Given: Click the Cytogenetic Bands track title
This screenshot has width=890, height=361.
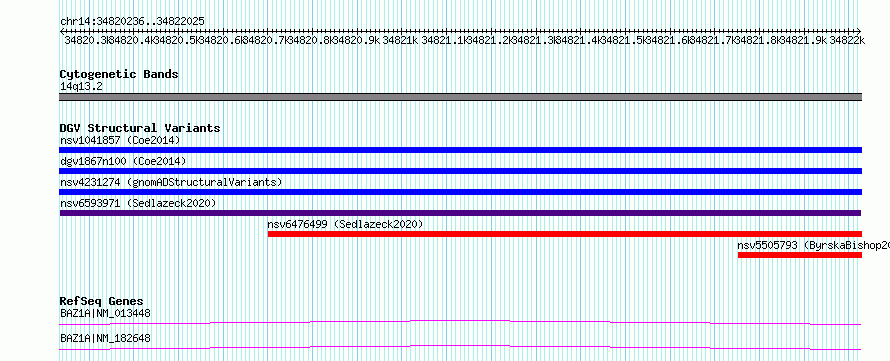Looking at the screenshot, I should 119,74.
